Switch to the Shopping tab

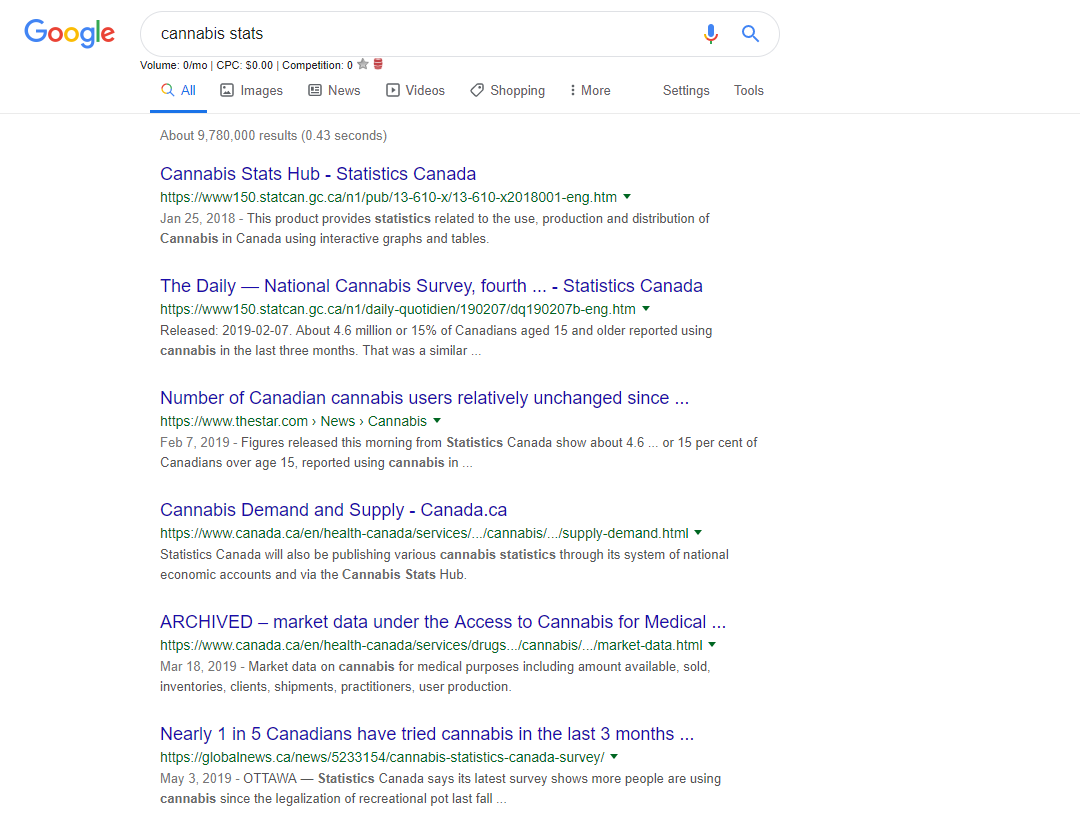click(508, 91)
